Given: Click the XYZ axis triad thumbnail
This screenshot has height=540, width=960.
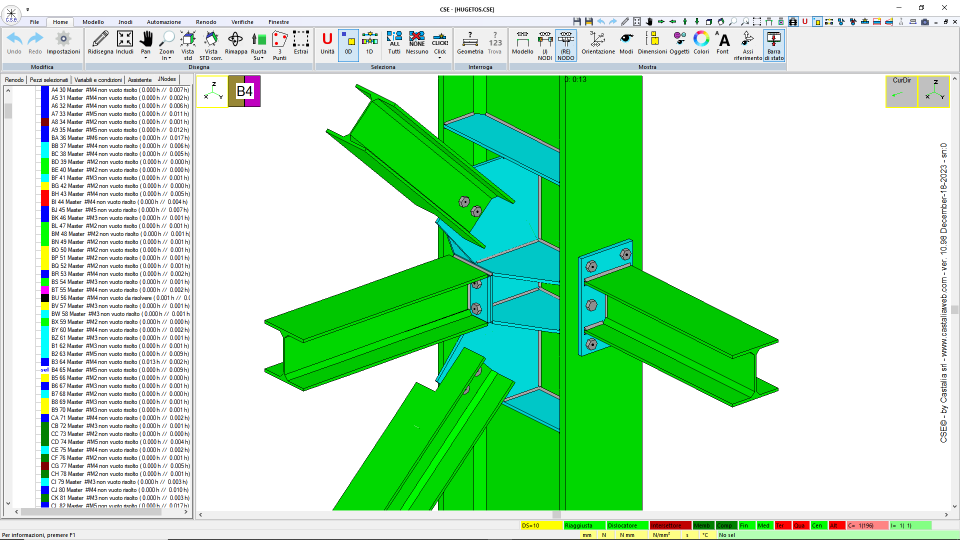Looking at the screenshot, I should click(212, 91).
